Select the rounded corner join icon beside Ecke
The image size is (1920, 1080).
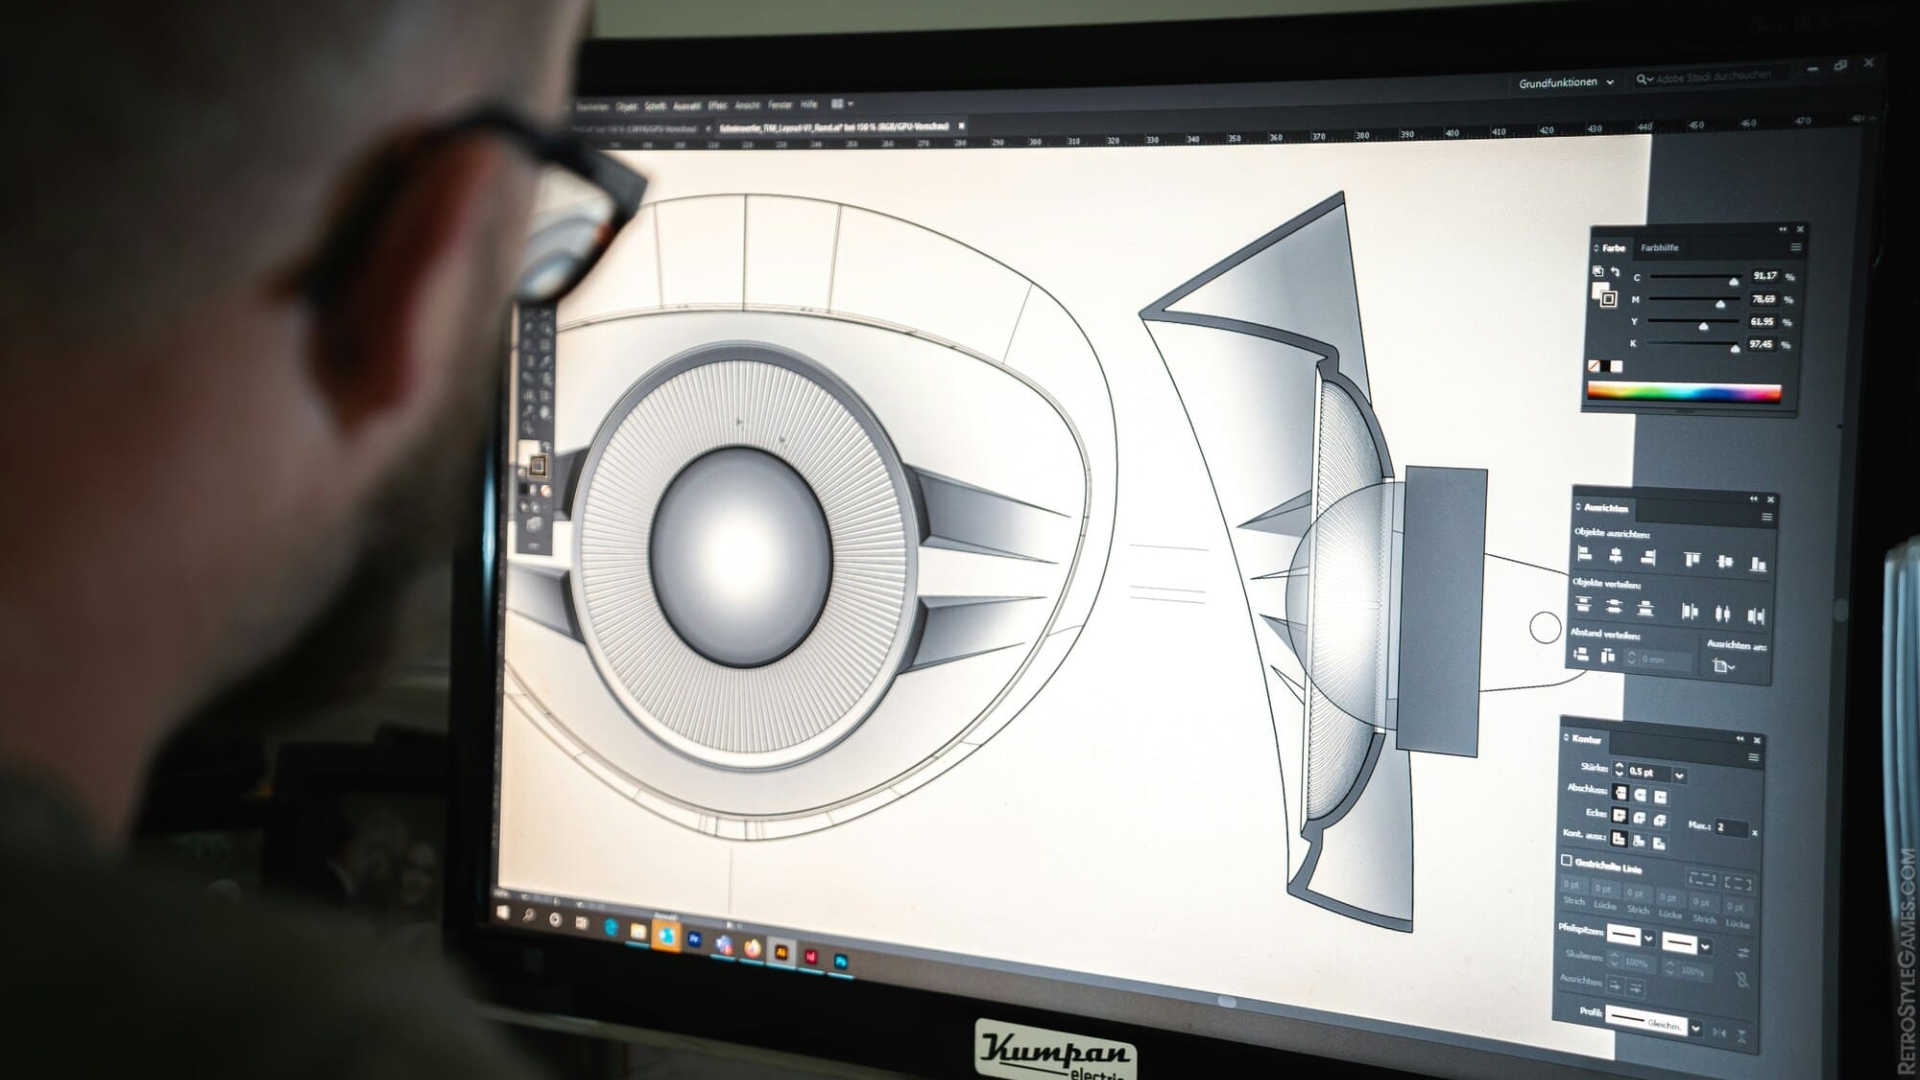[x=1641, y=819]
